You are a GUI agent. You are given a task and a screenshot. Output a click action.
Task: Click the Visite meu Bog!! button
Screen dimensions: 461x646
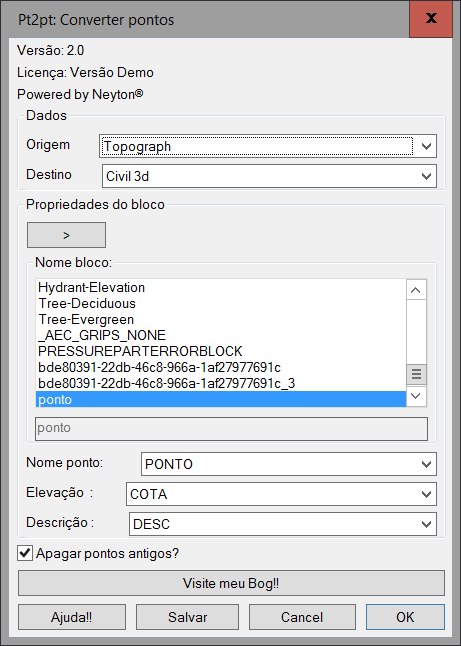(231, 583)
